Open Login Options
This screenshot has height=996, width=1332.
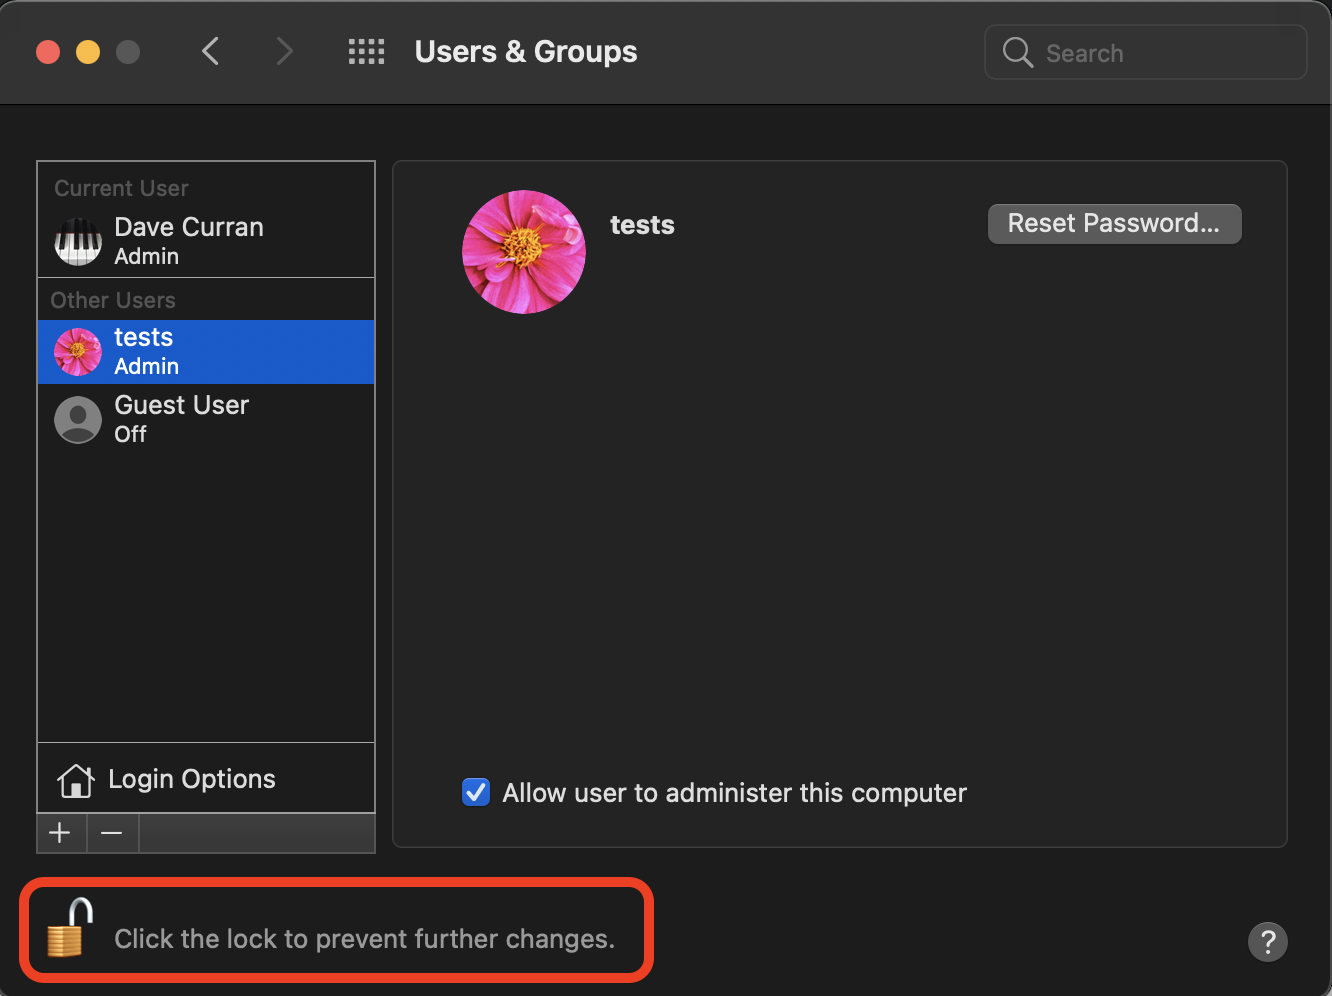click(190, 779)
